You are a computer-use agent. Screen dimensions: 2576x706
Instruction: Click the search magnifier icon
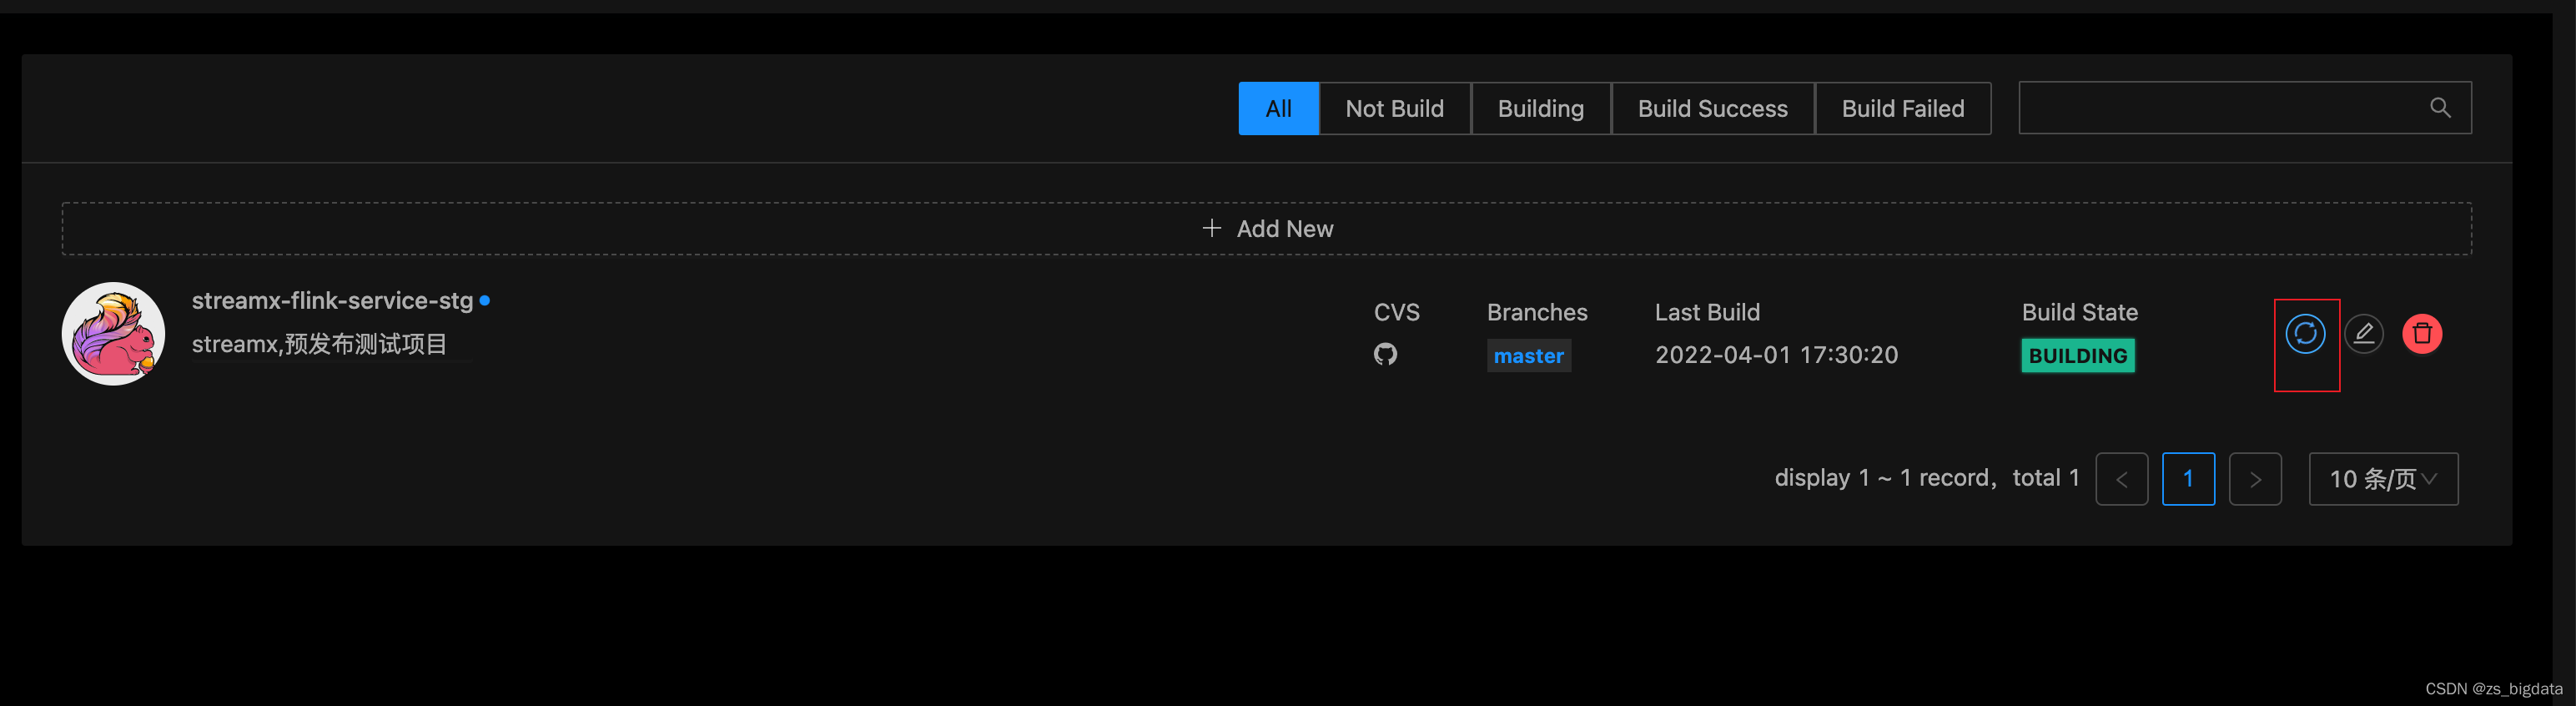click(x=2440, y=108)
